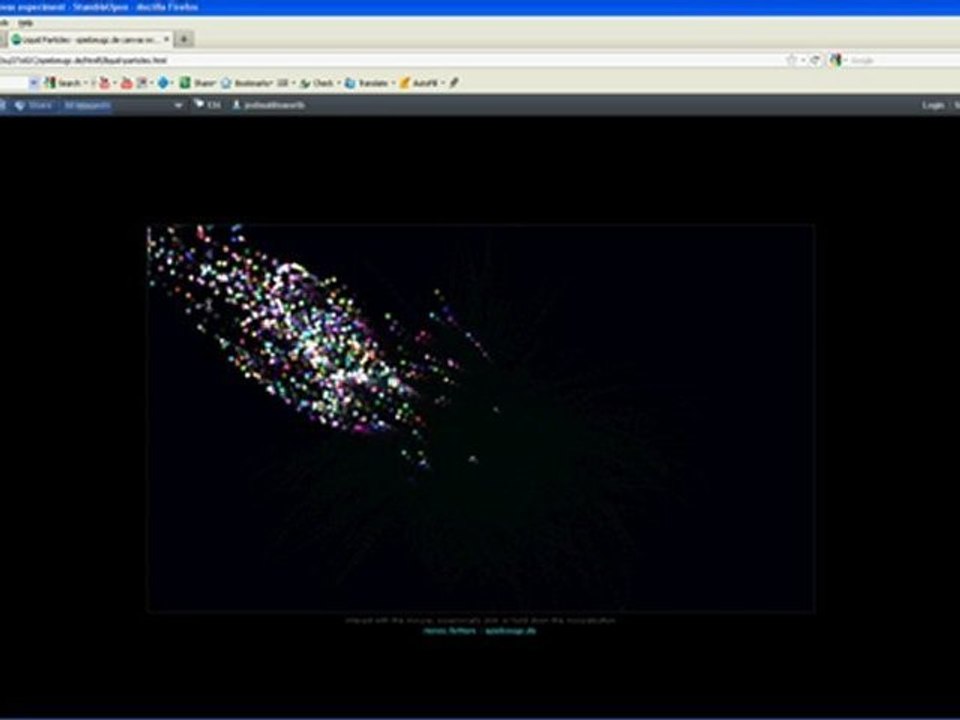Click the Translate toolbar button
The image size is (960, 720).
(366, 83)
